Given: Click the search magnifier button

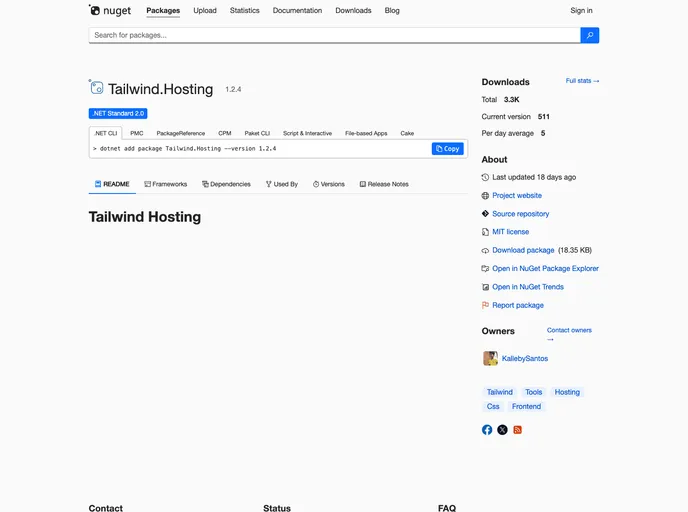Looking at the screenshot, I should (589, 35).
